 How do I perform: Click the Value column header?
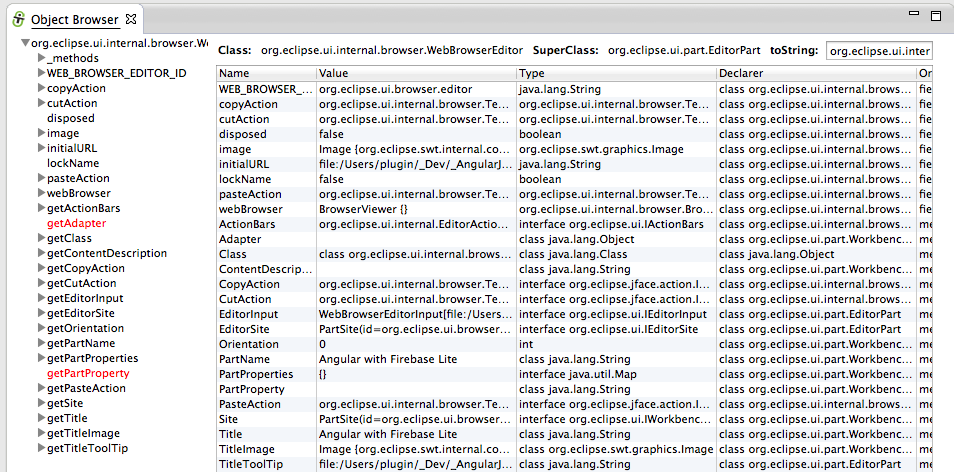415,73
